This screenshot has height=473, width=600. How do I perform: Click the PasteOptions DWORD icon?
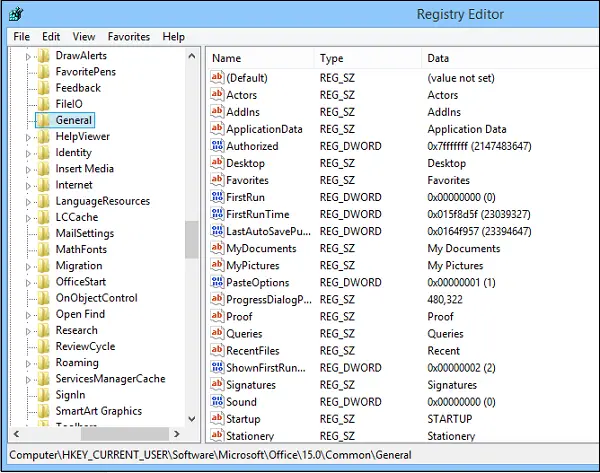217,282
